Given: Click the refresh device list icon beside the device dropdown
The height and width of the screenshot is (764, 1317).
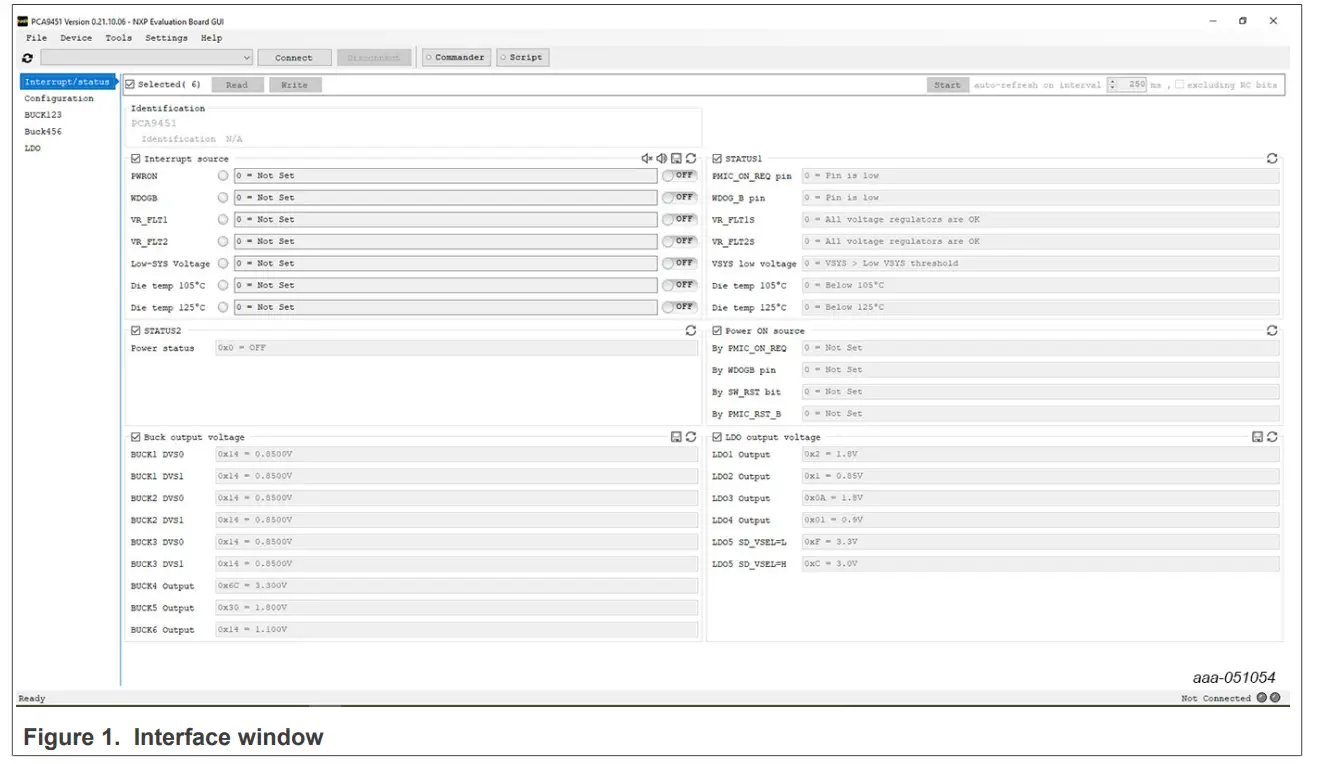Looking at the screenshot, I should click(27, 58).
